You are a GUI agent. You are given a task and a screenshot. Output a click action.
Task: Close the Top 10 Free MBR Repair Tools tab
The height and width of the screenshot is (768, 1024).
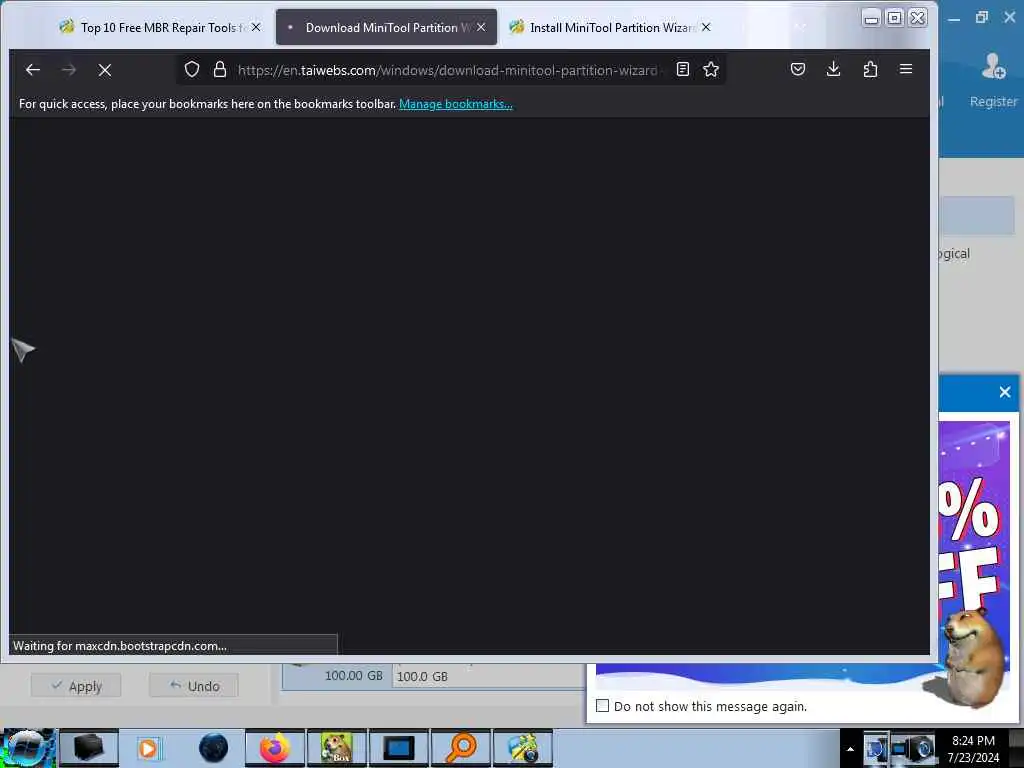tap(256, 27)
